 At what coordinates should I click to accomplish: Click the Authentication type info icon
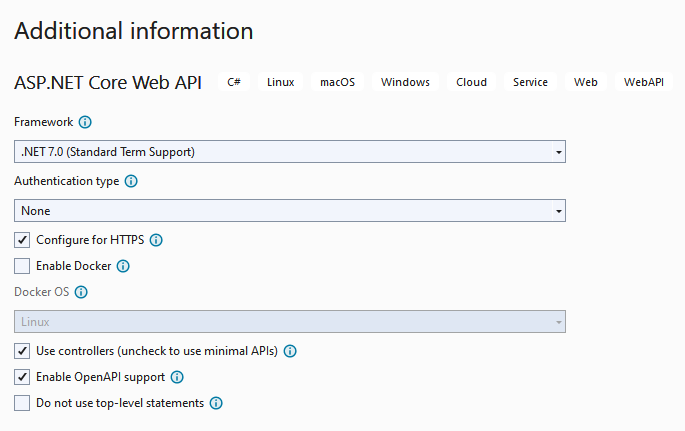point(131,181)
